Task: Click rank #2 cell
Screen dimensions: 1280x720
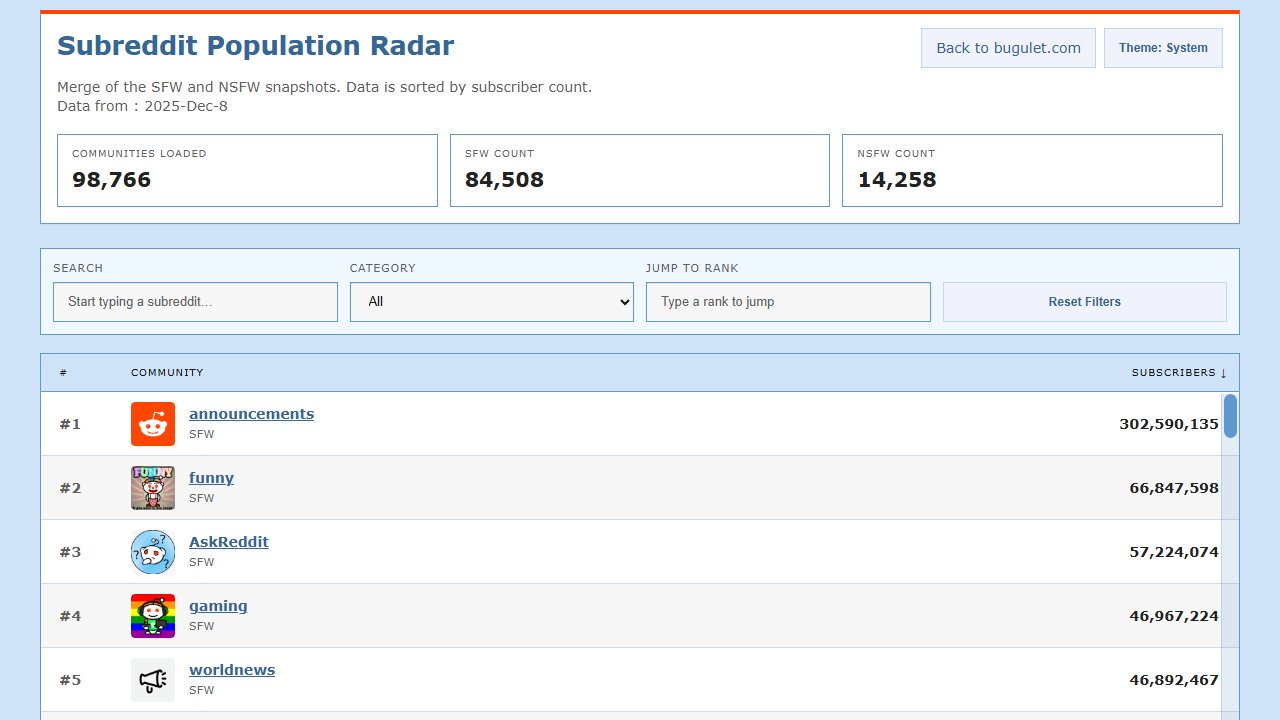Action: (70, 488)
